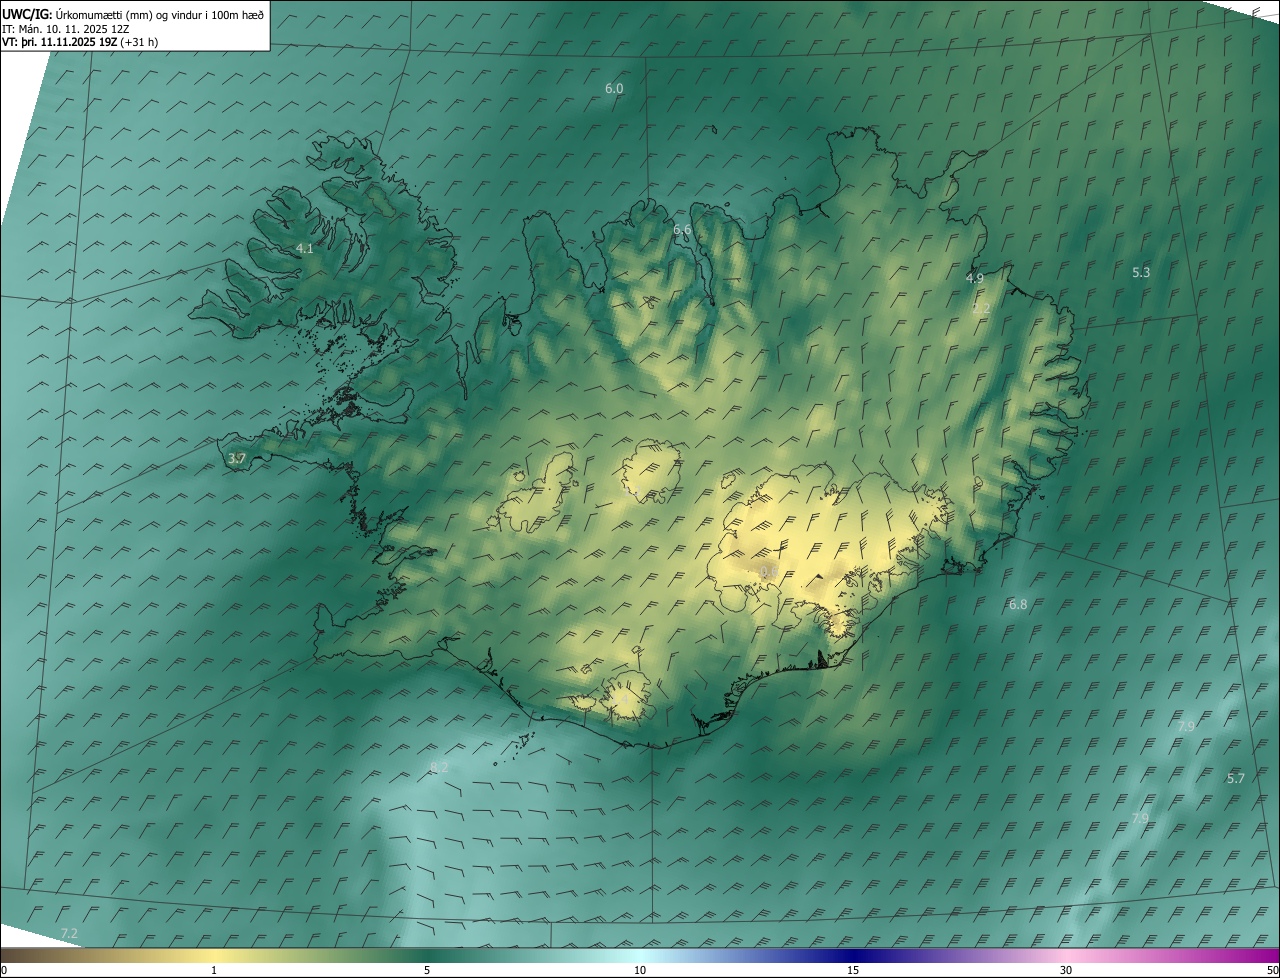Click the map title 'Úrkomumætti (mm) og vindur í 100m hæð'
Screen dimensions: 1280x978
(x=160, y=14)
